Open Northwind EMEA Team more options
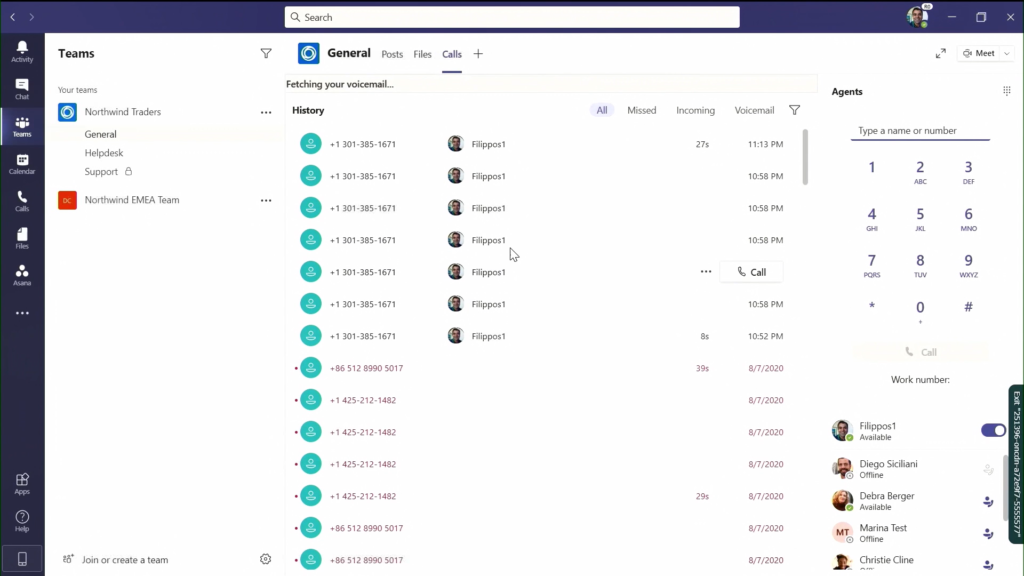1024x576 pixels. click(x=266, y=200)
